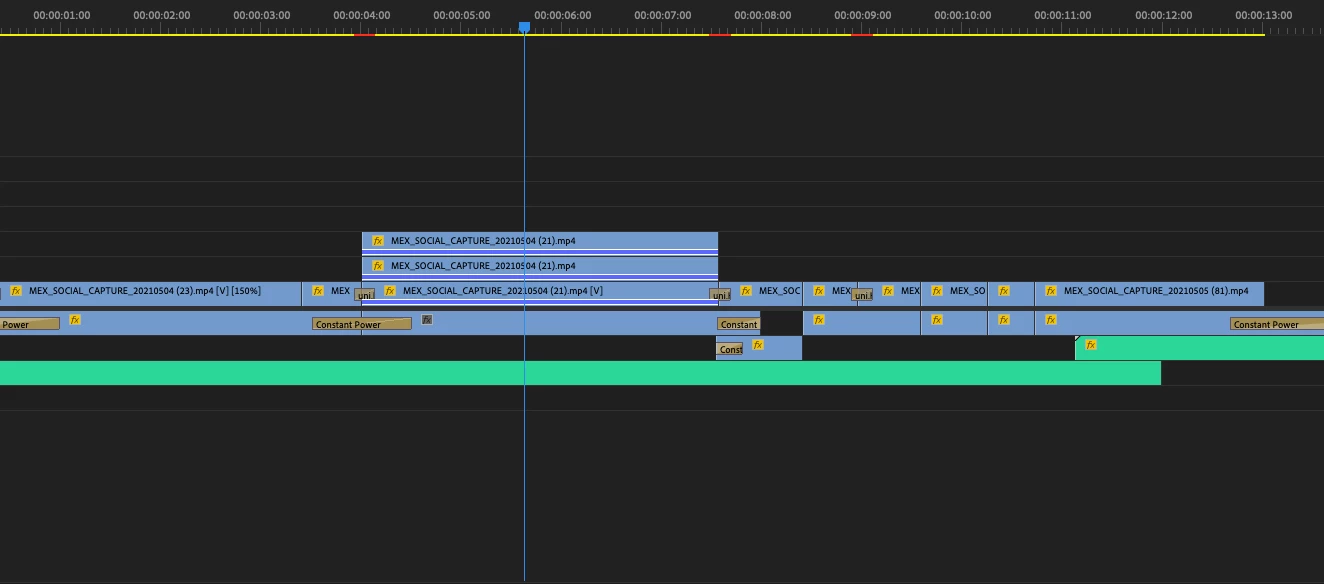The image size is (1324, 584).
Task: Click fx badge on green audio clip near 00:00:11:00
Action: (1091, 345)
